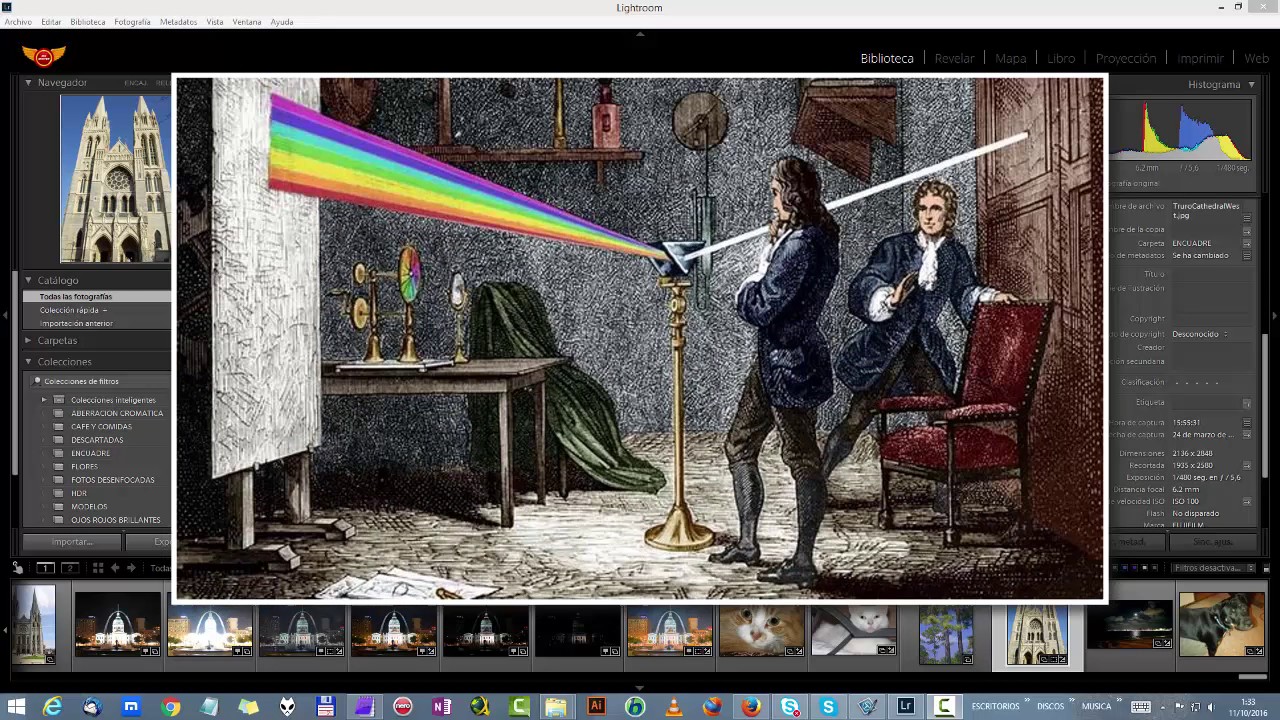This screenshot has height=720, width=1280.
Task: Open the Biblioteca menu
Action: pos(88,22)
